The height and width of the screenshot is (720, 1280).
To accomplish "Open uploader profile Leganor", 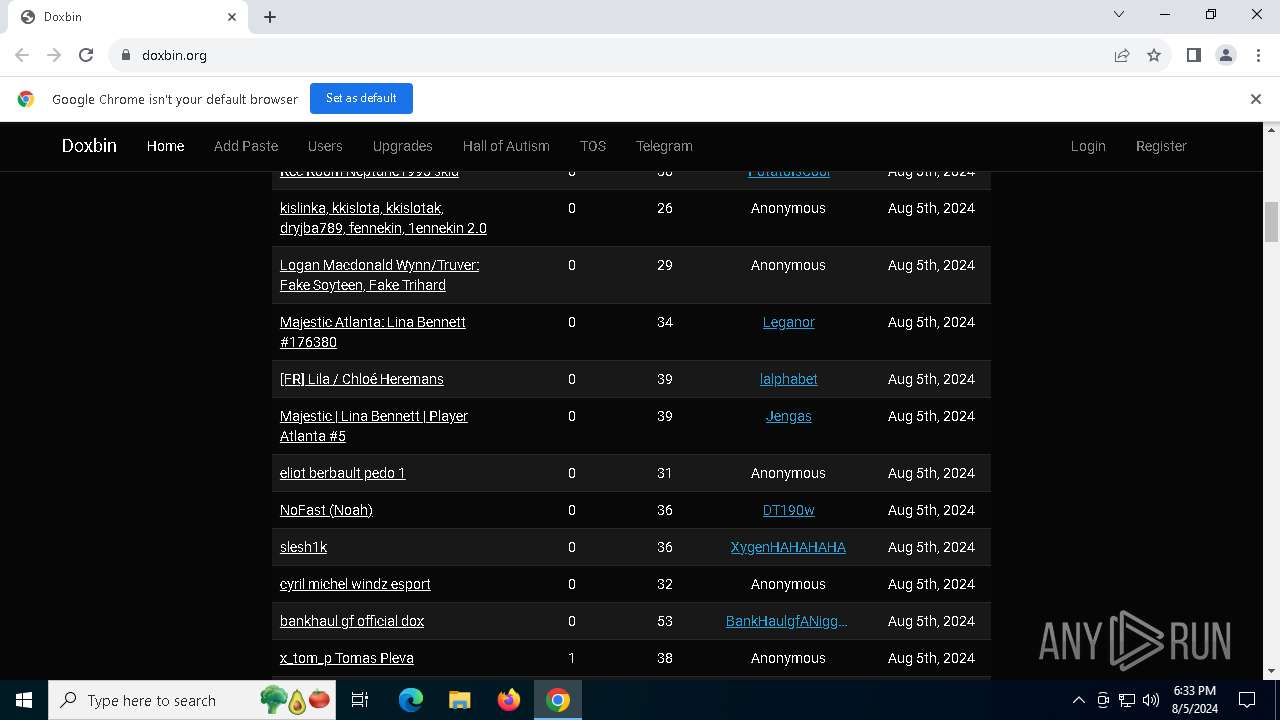I will (x=788, y=322).
